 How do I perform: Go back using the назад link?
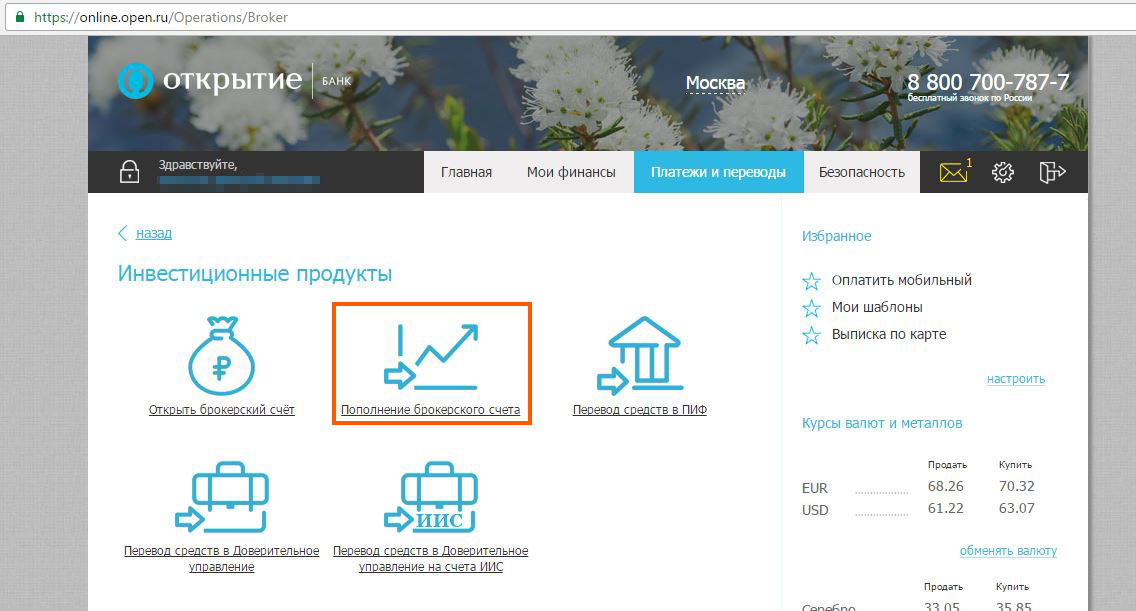(x=153, y=233)
